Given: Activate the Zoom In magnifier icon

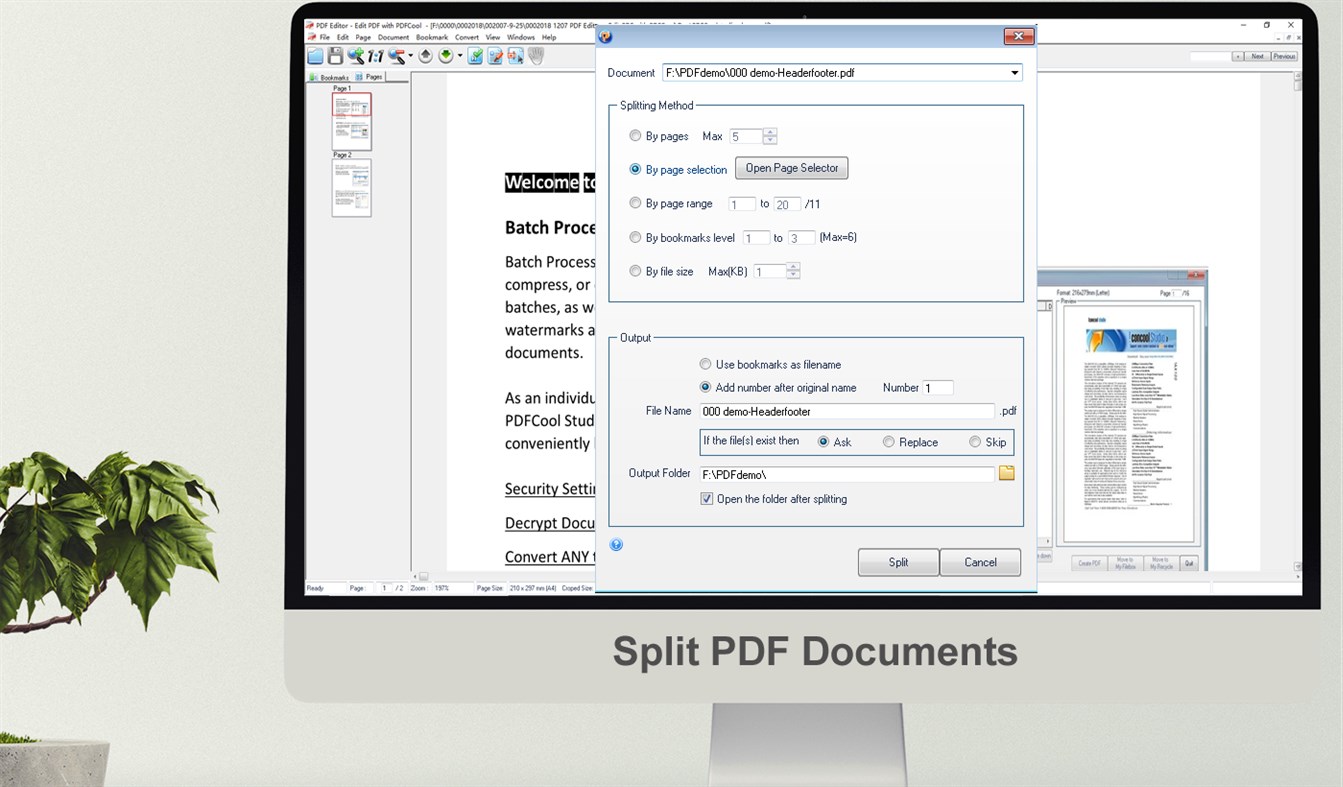Looking at the screenshot, I should [355, 56].
